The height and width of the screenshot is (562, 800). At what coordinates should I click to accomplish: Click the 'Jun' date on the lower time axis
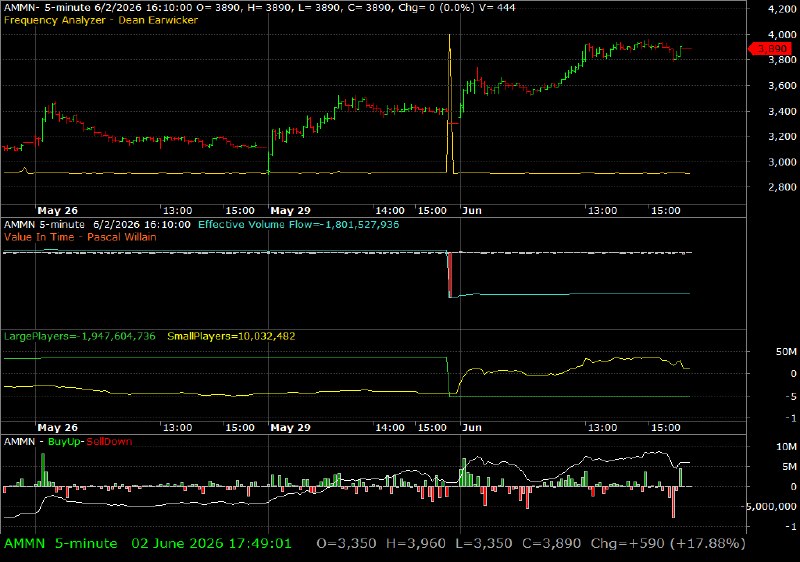point(472,427)
